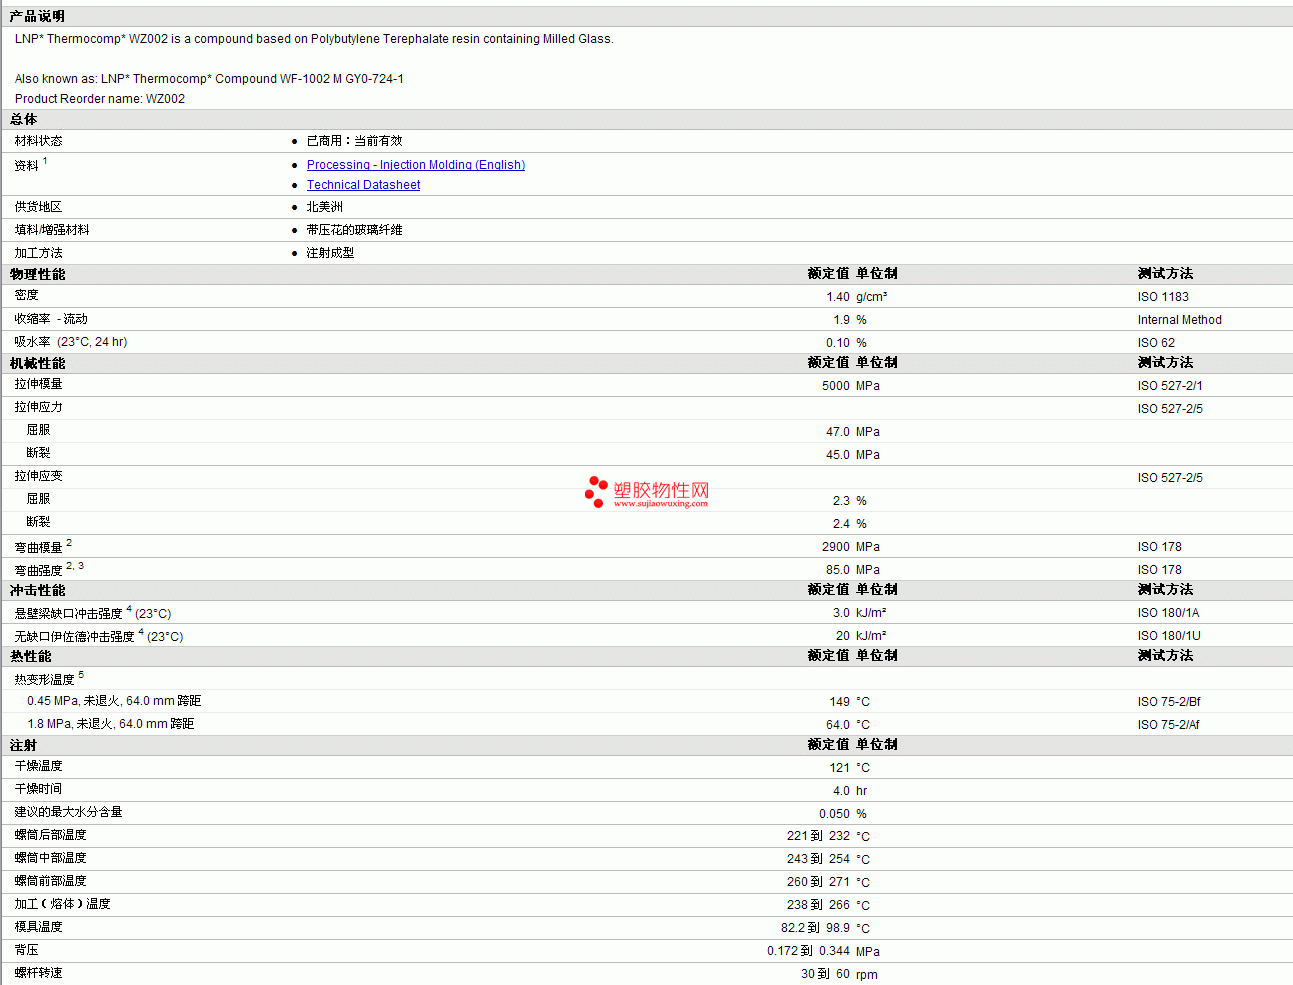
Task: Select the 'Internal Method' test method
Action: pyautogui.click(x=1179, y=320)
